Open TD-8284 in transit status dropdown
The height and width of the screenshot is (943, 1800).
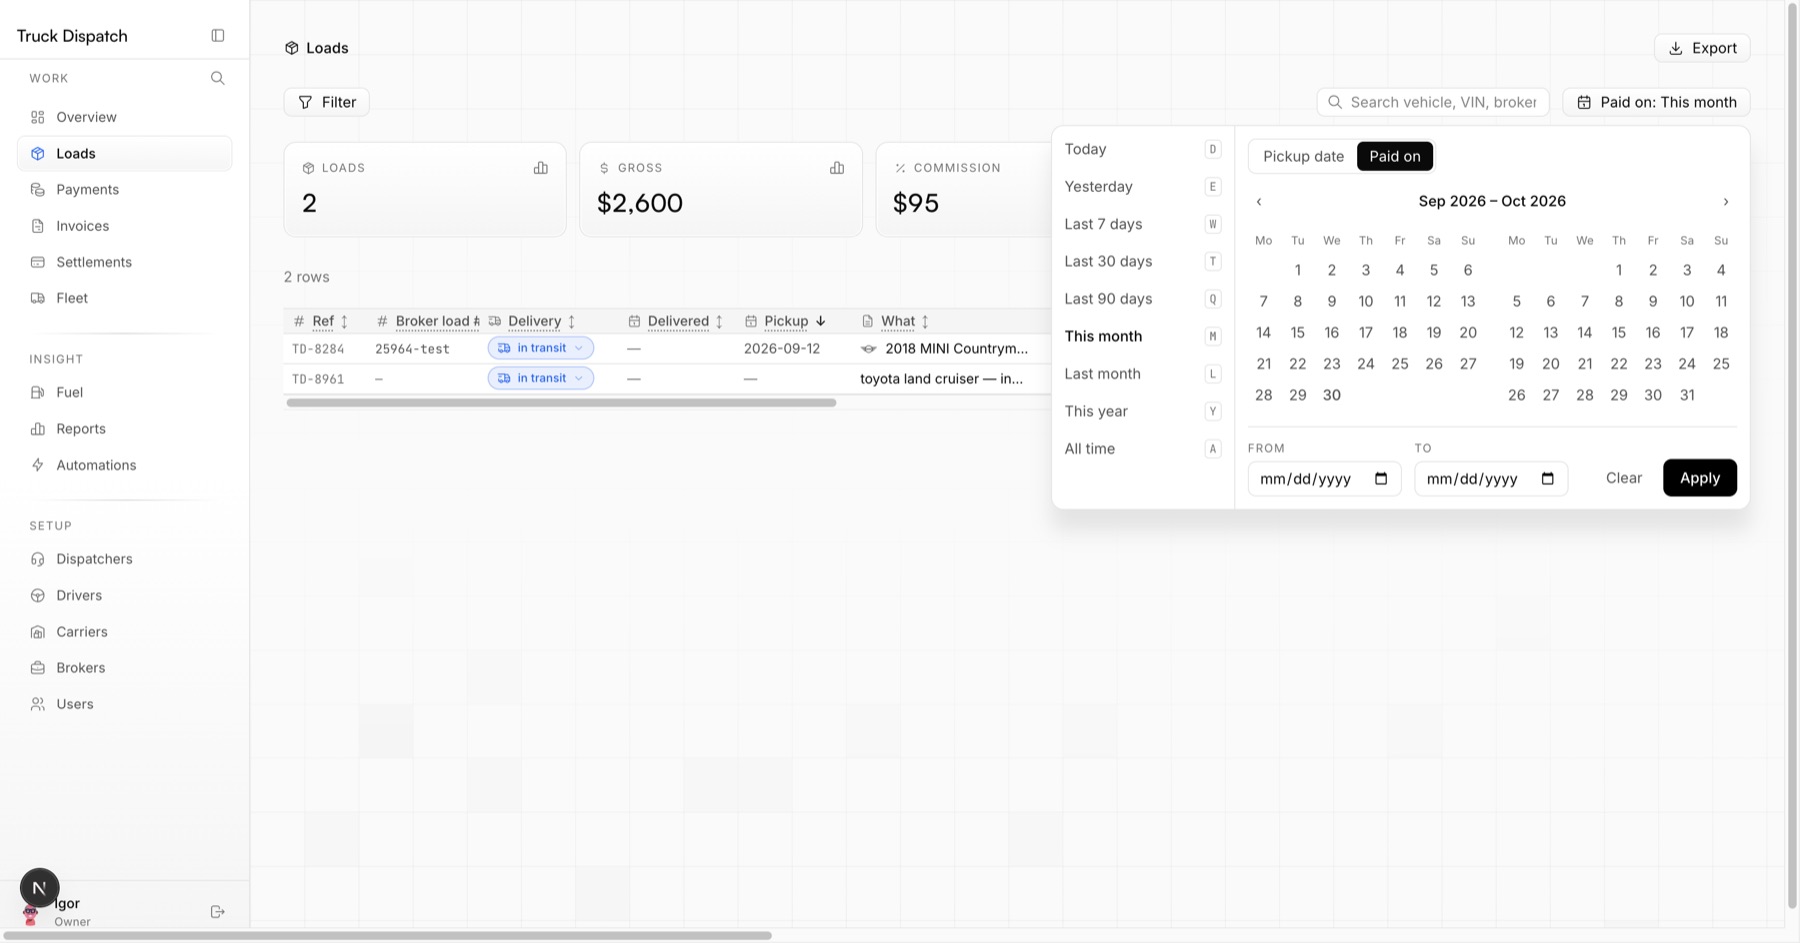pyautogui.click(x=541, y=348)
